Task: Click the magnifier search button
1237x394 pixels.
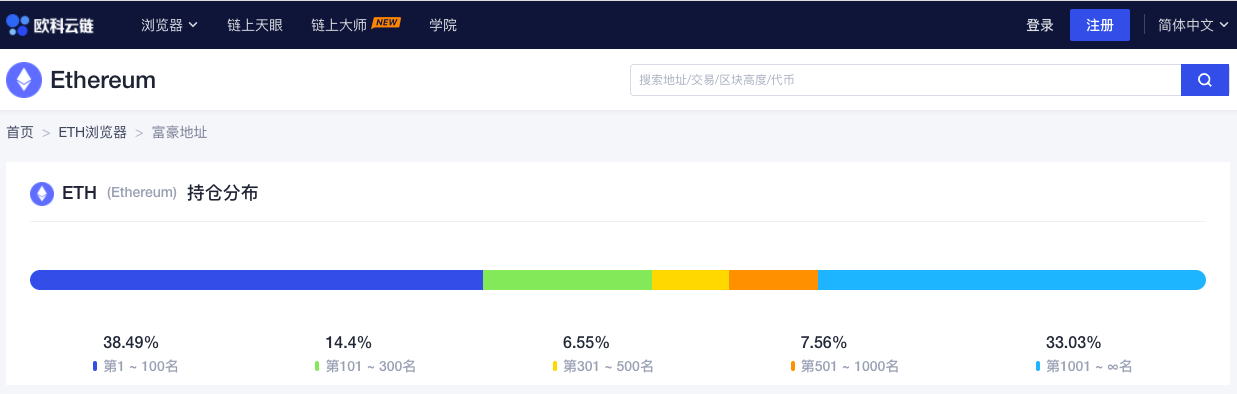Action: [1205, 80]
